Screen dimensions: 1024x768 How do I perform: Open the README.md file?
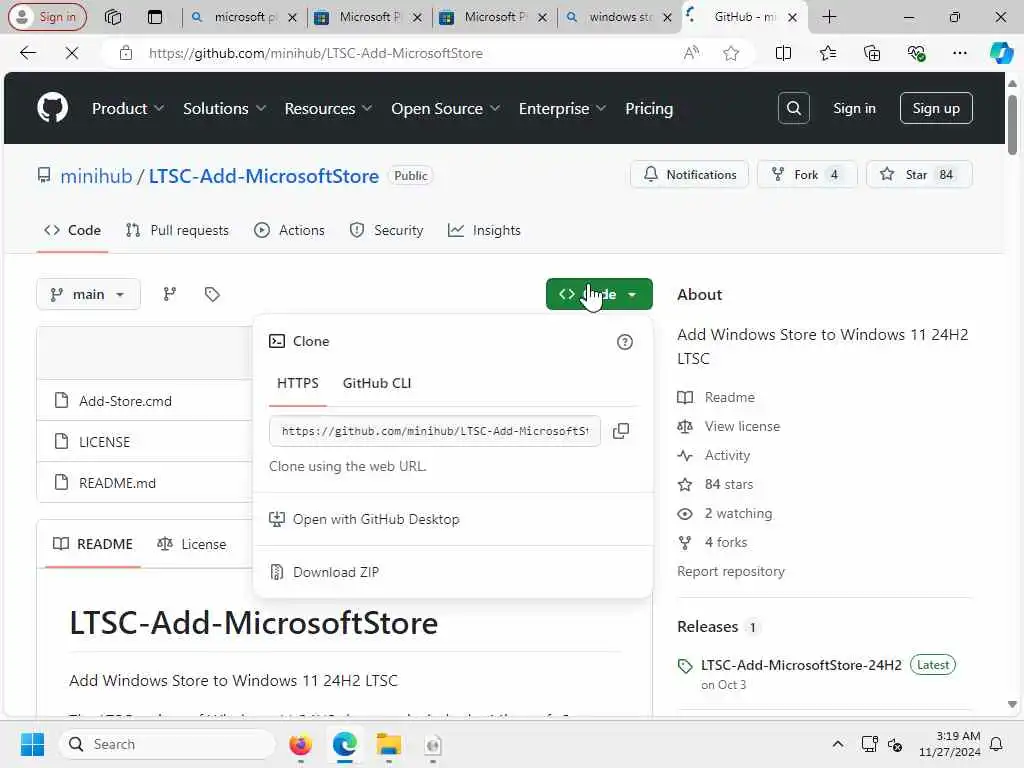click(118, 483)
